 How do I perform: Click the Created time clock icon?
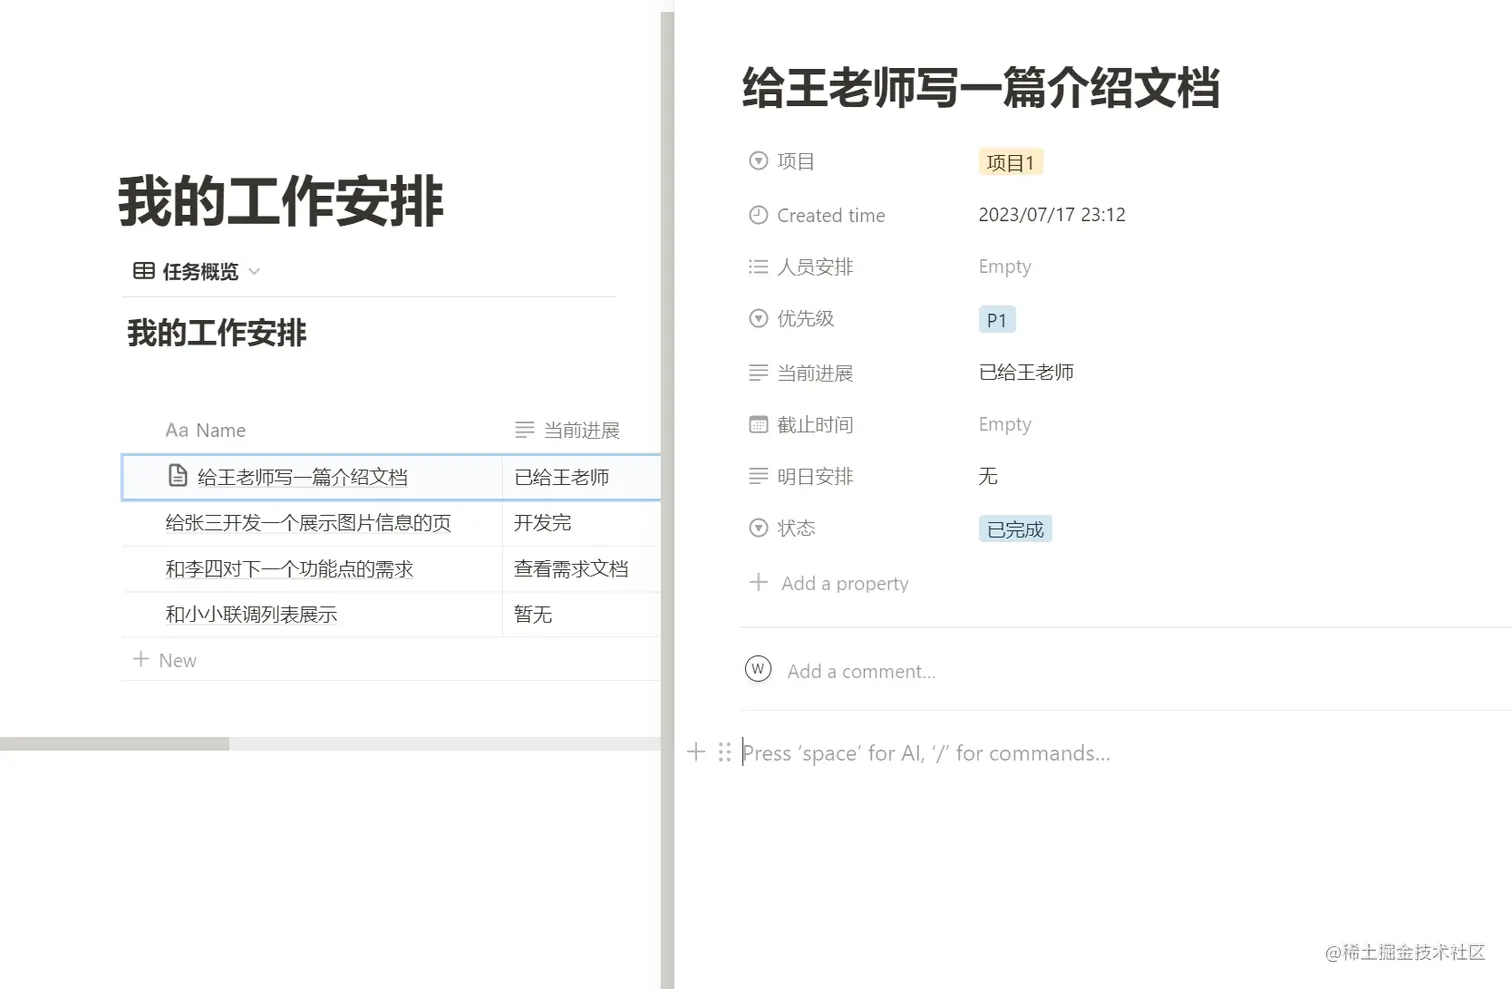tap(758, 215)
